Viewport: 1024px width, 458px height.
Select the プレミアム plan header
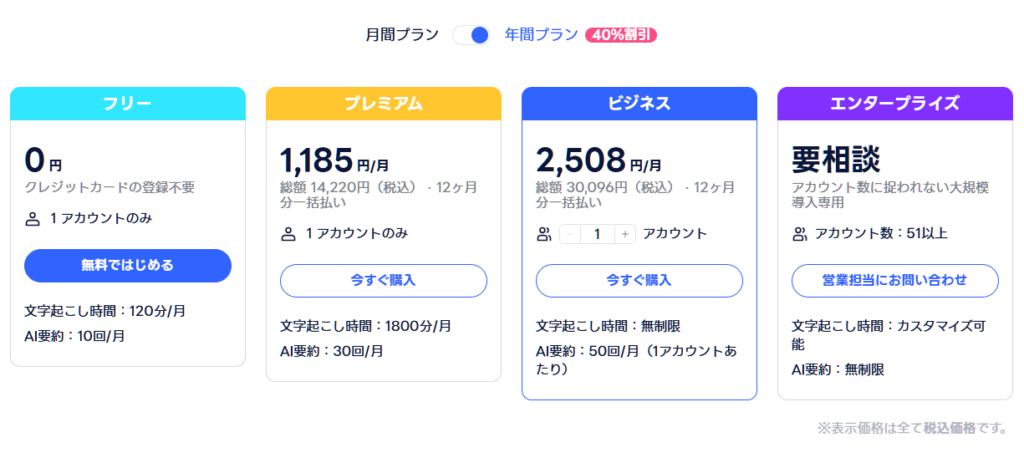pos(383,104)
